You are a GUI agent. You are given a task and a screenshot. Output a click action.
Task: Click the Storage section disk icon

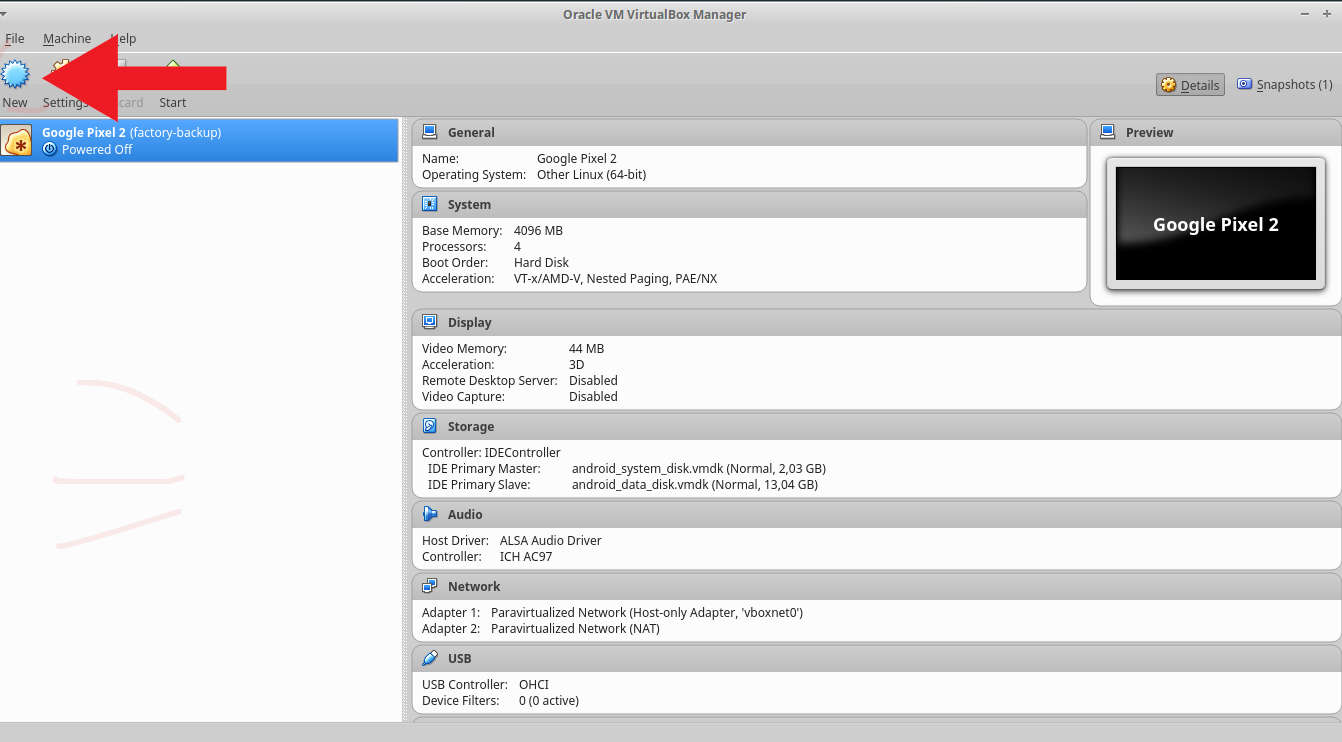point(430,426)
